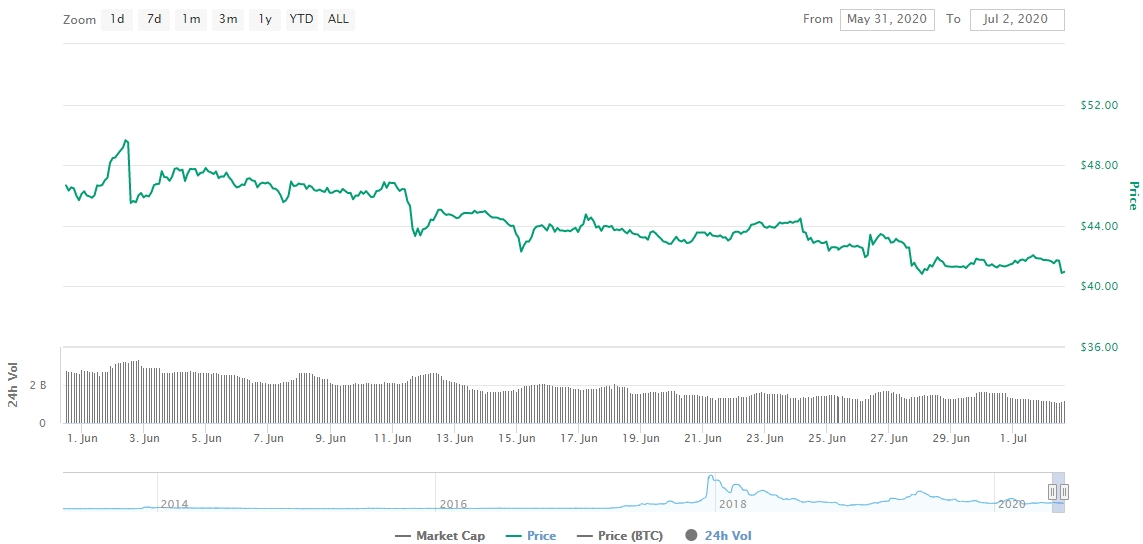Screen dimensions: 1143x544
Task: Select the YTD zoom option
Action: click(301, 20)
